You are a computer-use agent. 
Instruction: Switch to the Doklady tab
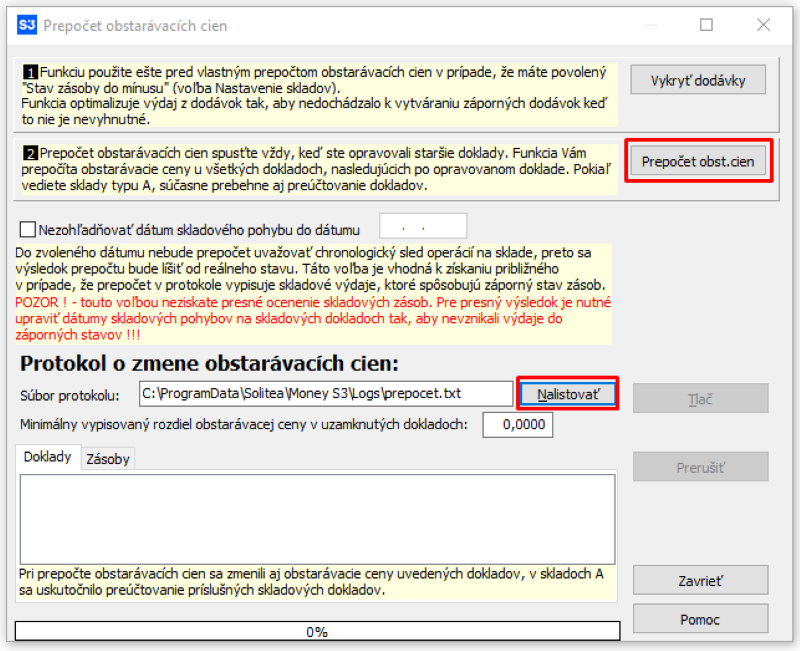click(47, 458)
